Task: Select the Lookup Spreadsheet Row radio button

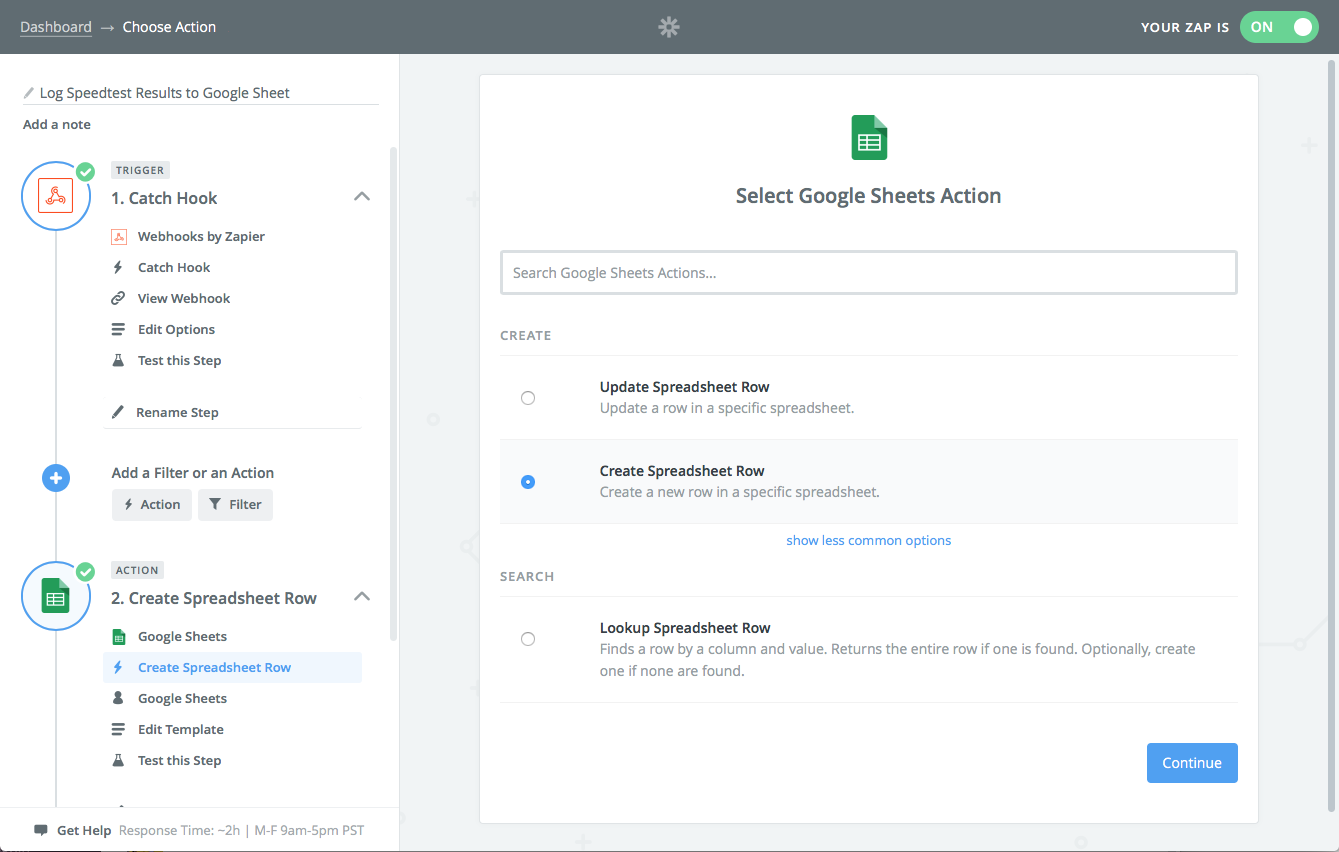Action: click(528, 639)
